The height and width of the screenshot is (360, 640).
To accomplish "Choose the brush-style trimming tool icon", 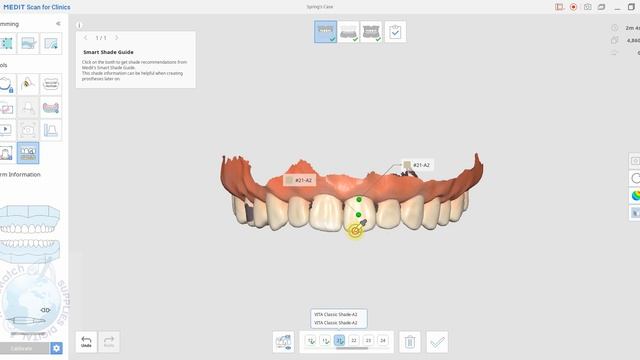I will click(x=28, y=43).
